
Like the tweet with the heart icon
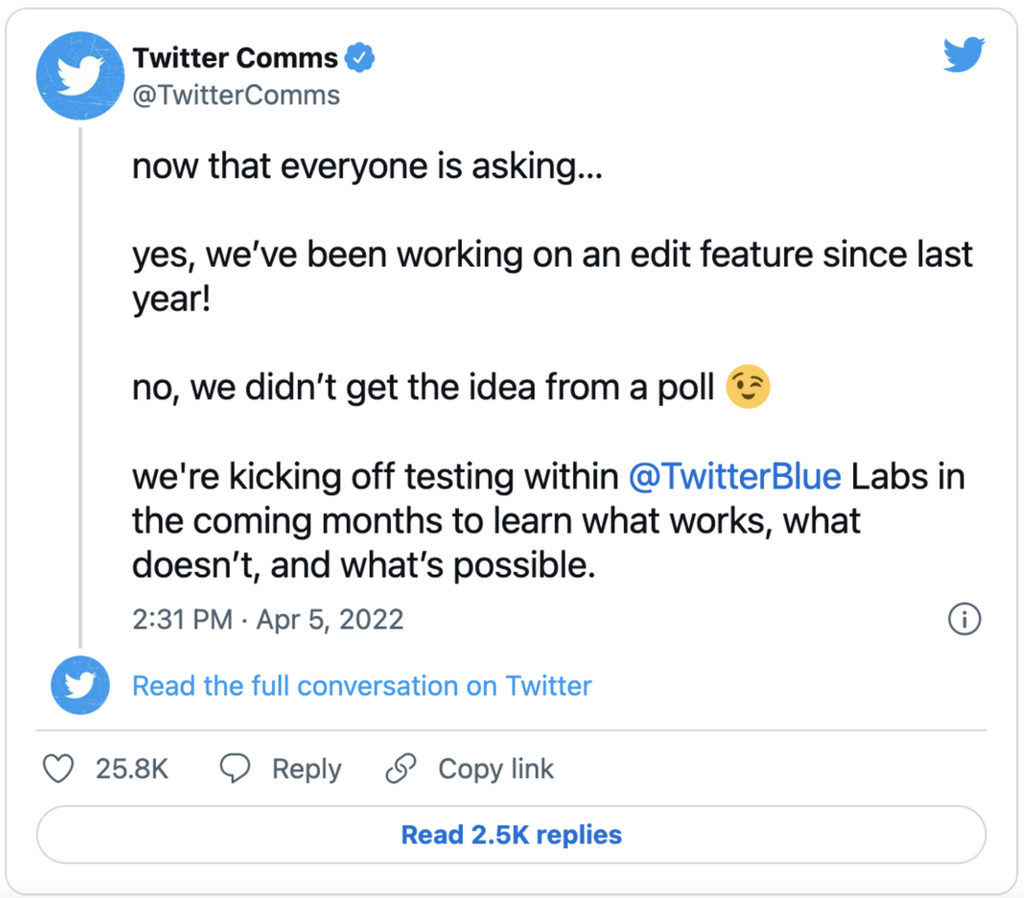(60, 769)
